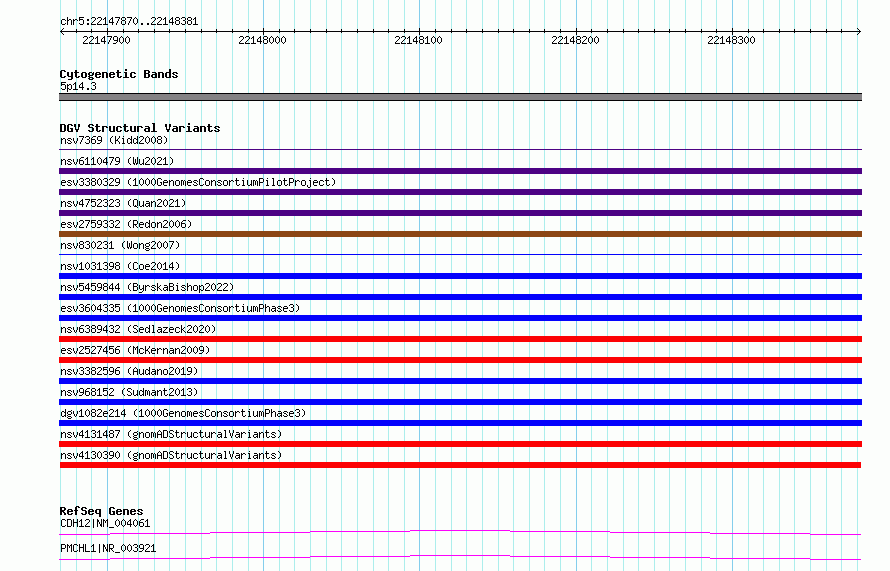This screenshot has width=890, height=571.
Task: Click the purple bar under nsv6110479
Action: coord(460,171)
